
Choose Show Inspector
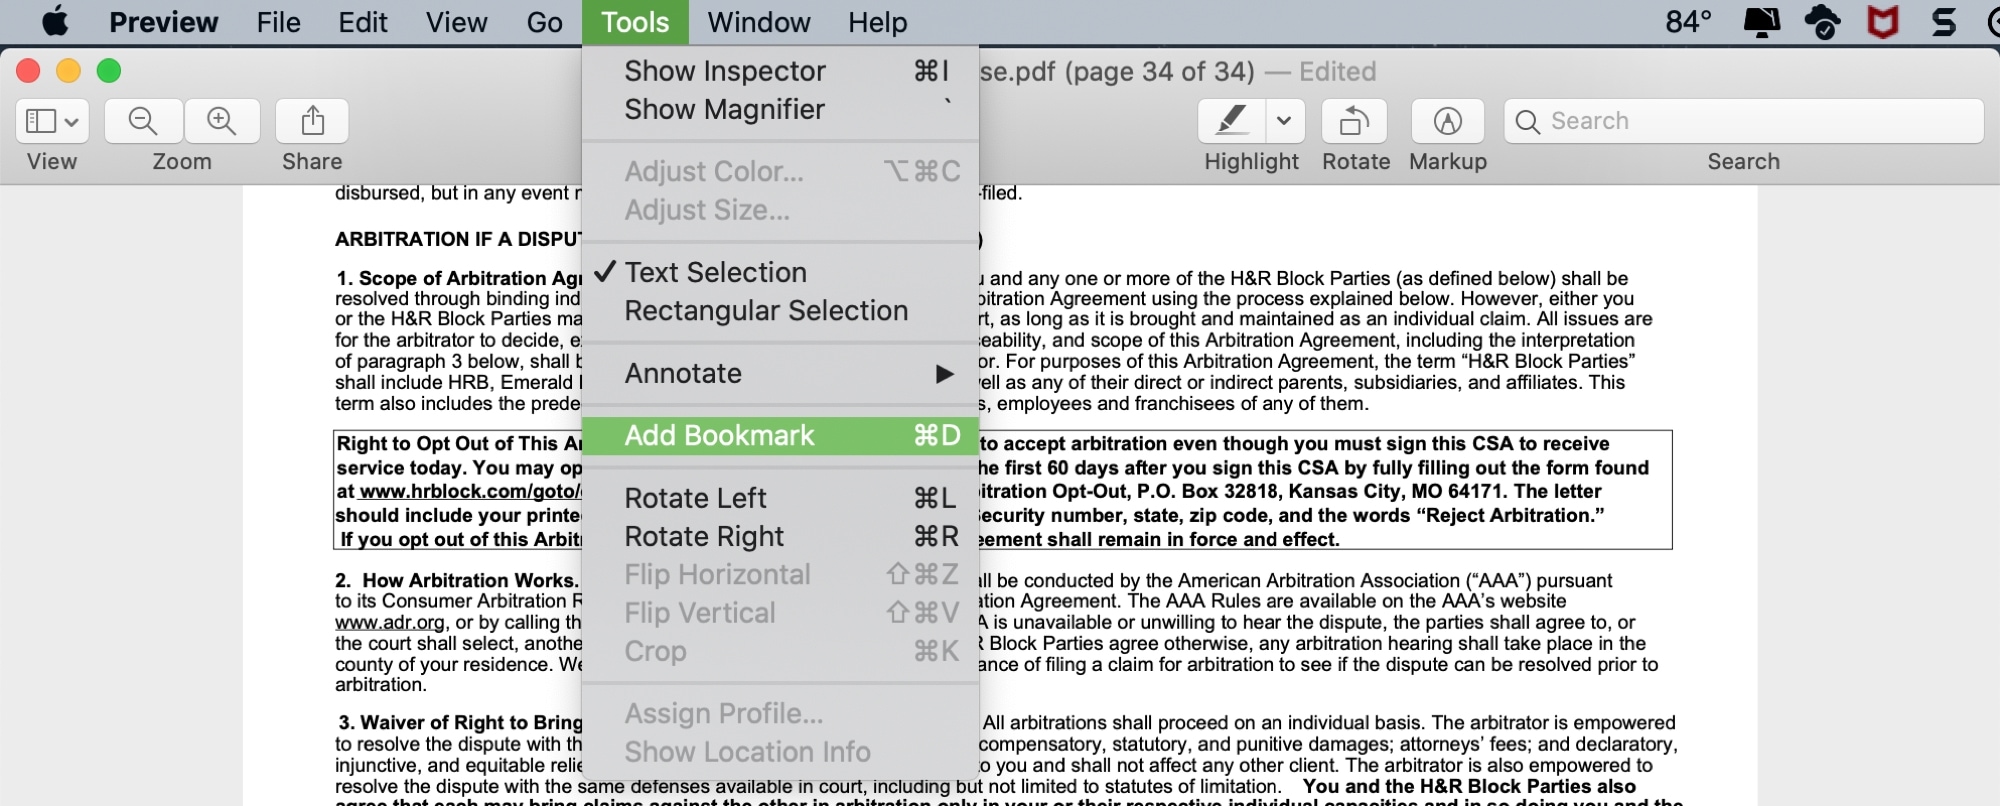click(780, 71)
